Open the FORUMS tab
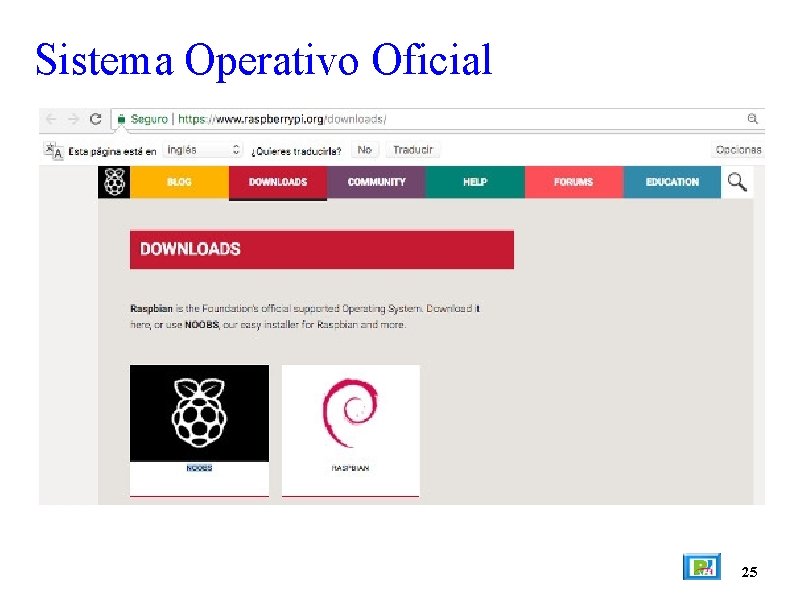This screenshot has height=595, width=794. pos(573,182)
